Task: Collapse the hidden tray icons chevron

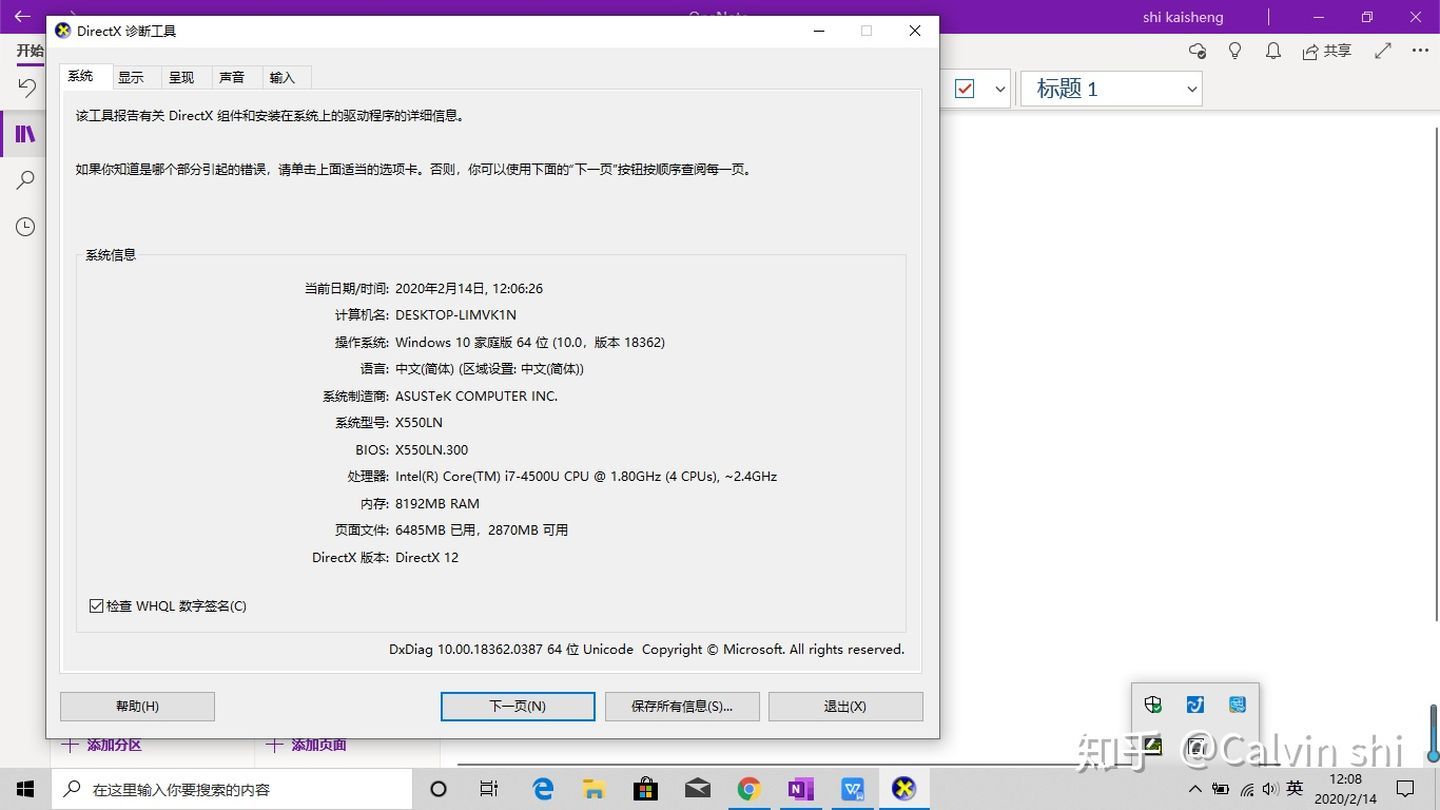Action: click(x=1195, y=789)
